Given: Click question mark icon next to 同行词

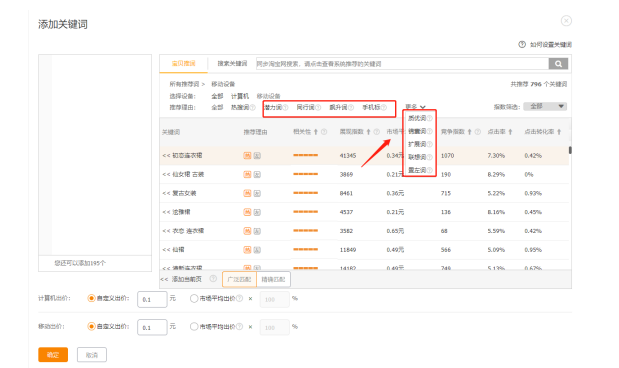Looking at the screenshot, I should click(318, 107).
